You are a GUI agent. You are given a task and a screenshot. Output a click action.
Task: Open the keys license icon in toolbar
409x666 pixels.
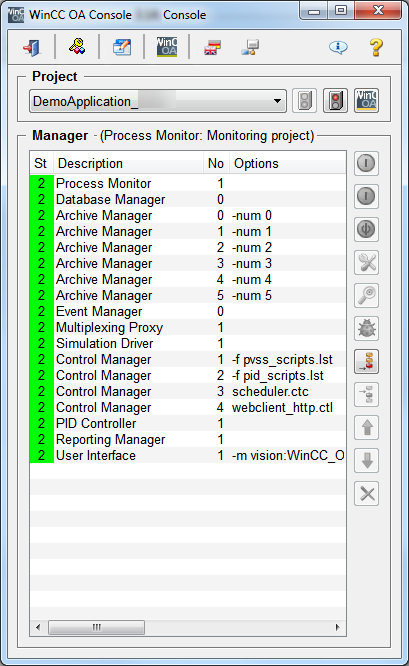pyautogui.click(x=77, y=47)
